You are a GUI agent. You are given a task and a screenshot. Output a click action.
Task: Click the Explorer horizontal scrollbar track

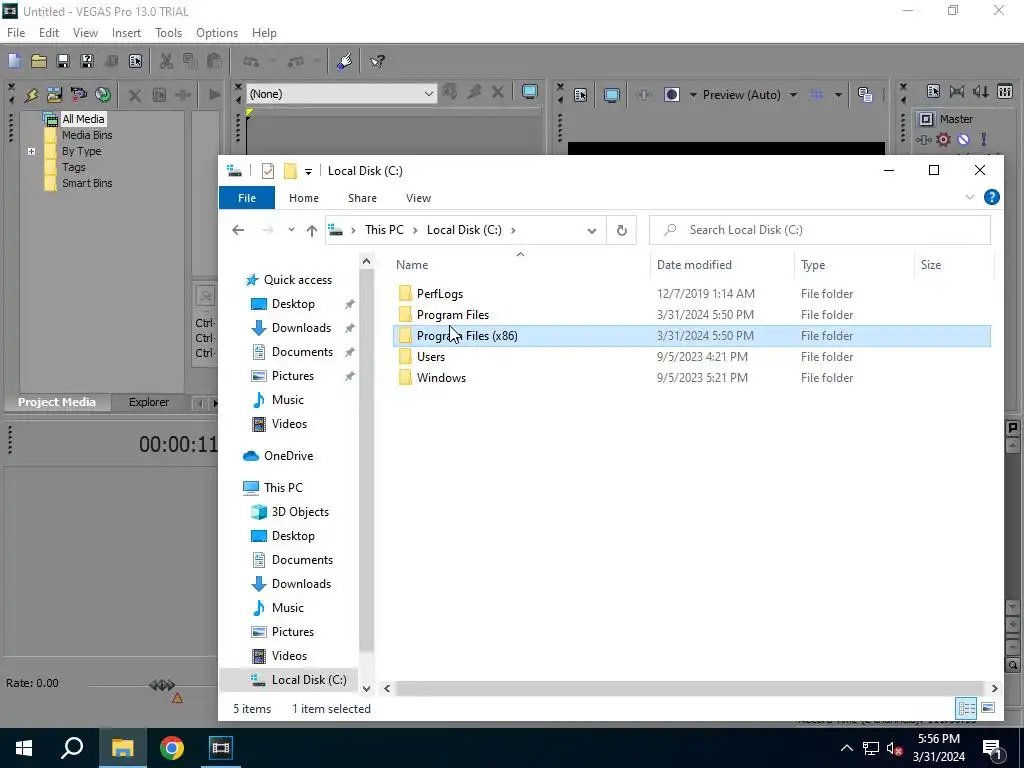click(689, 688)
